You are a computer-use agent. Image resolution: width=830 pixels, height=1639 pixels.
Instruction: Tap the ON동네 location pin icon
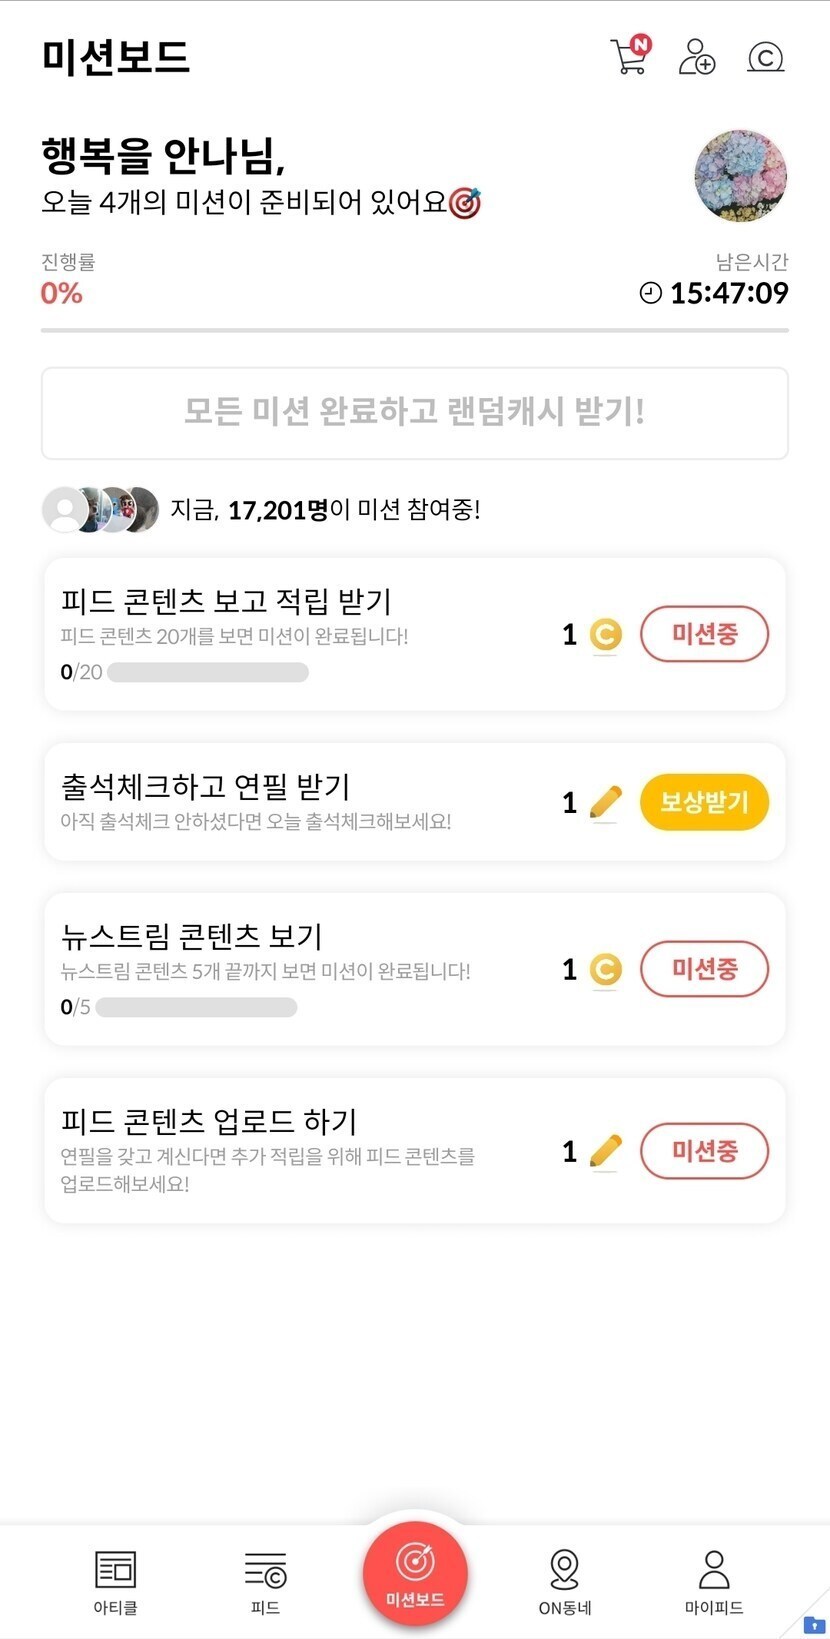(x=564, y=1570)
